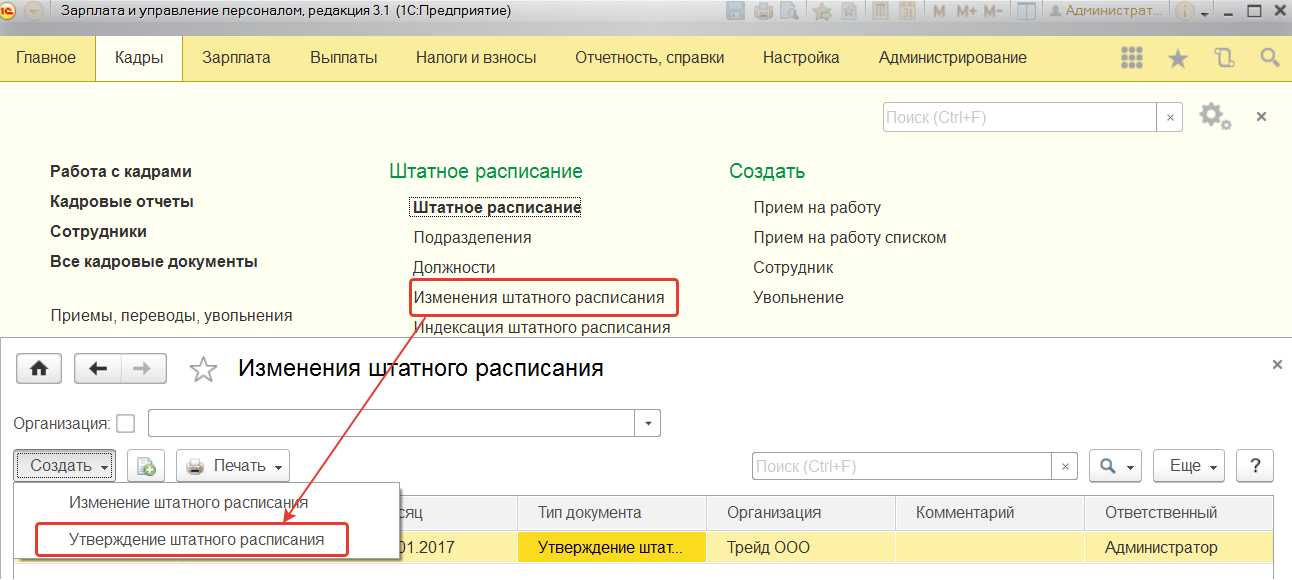Click the Save disk icon in title bar
1292x580 pixels.
point(736,12)
